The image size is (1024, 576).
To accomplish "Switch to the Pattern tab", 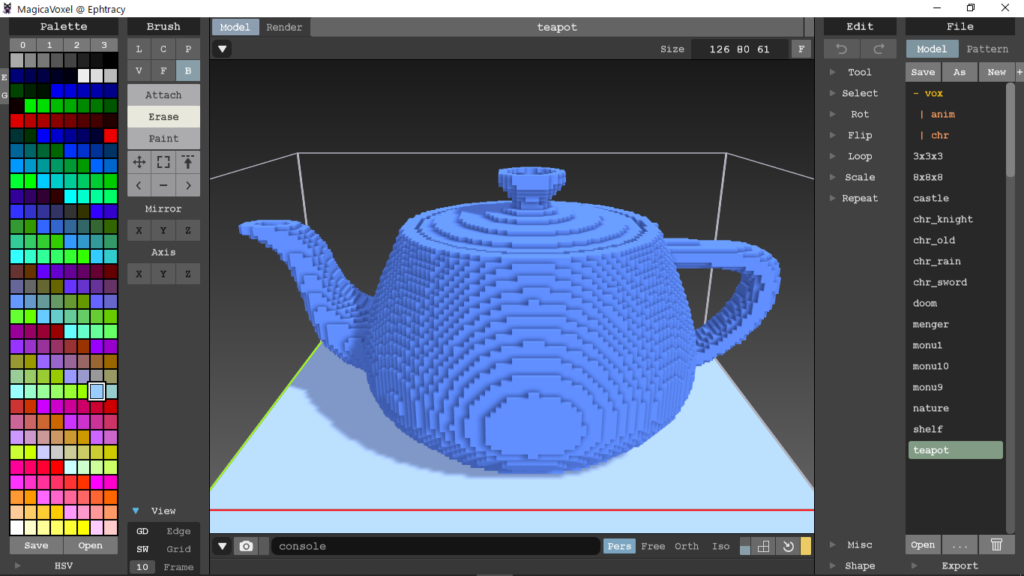I will [x=987, y=49].
